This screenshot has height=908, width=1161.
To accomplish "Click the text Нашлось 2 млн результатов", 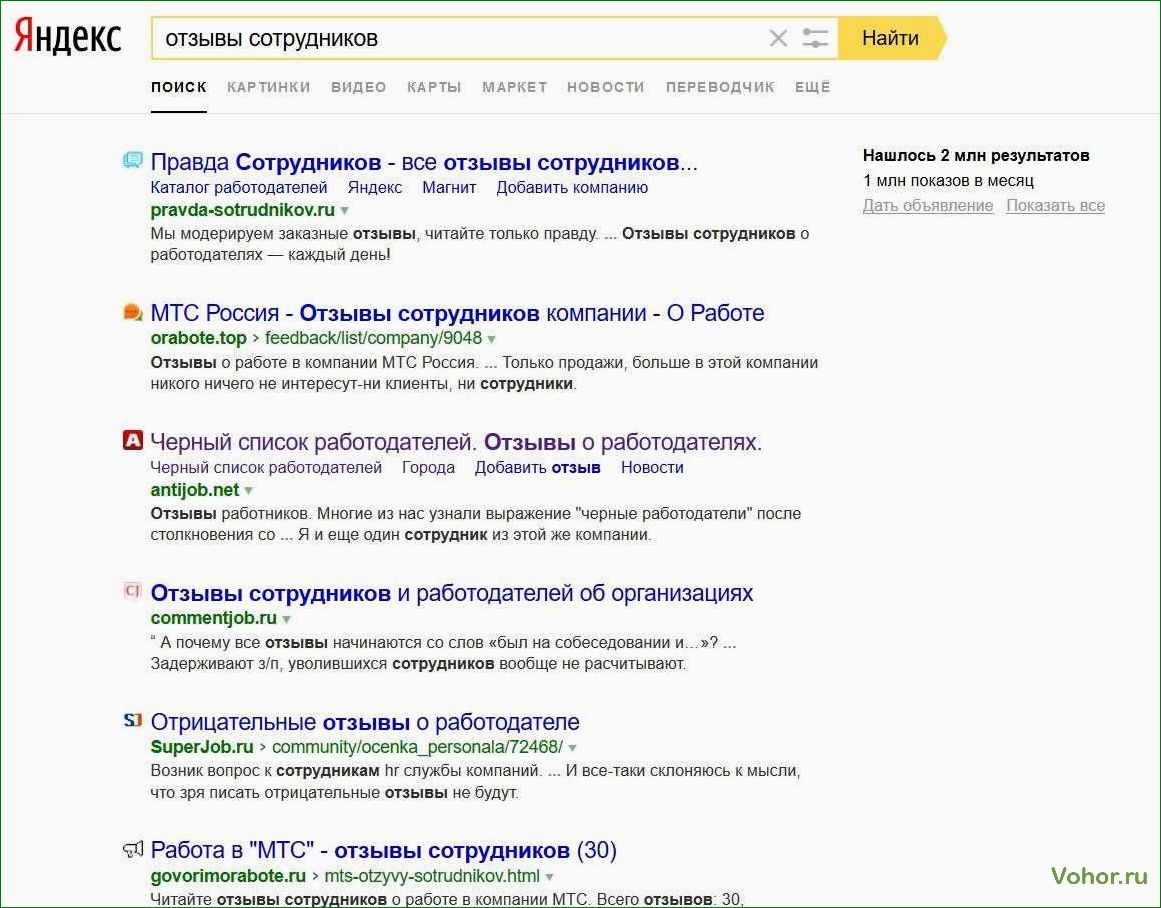I will tap(976, 156).
